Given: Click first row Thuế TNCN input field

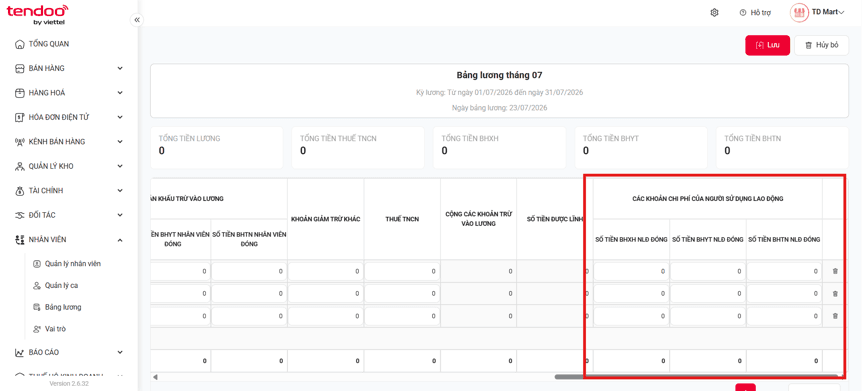Looking at the screenshot, I should click(x=402, y=271).
